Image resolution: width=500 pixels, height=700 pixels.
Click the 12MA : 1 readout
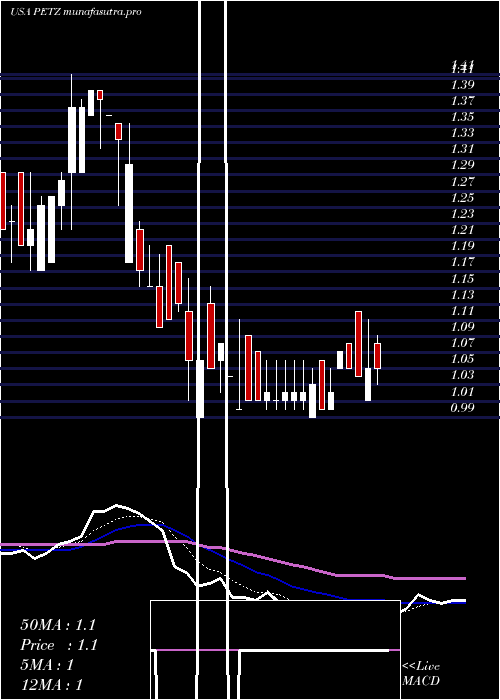[51, 685]
